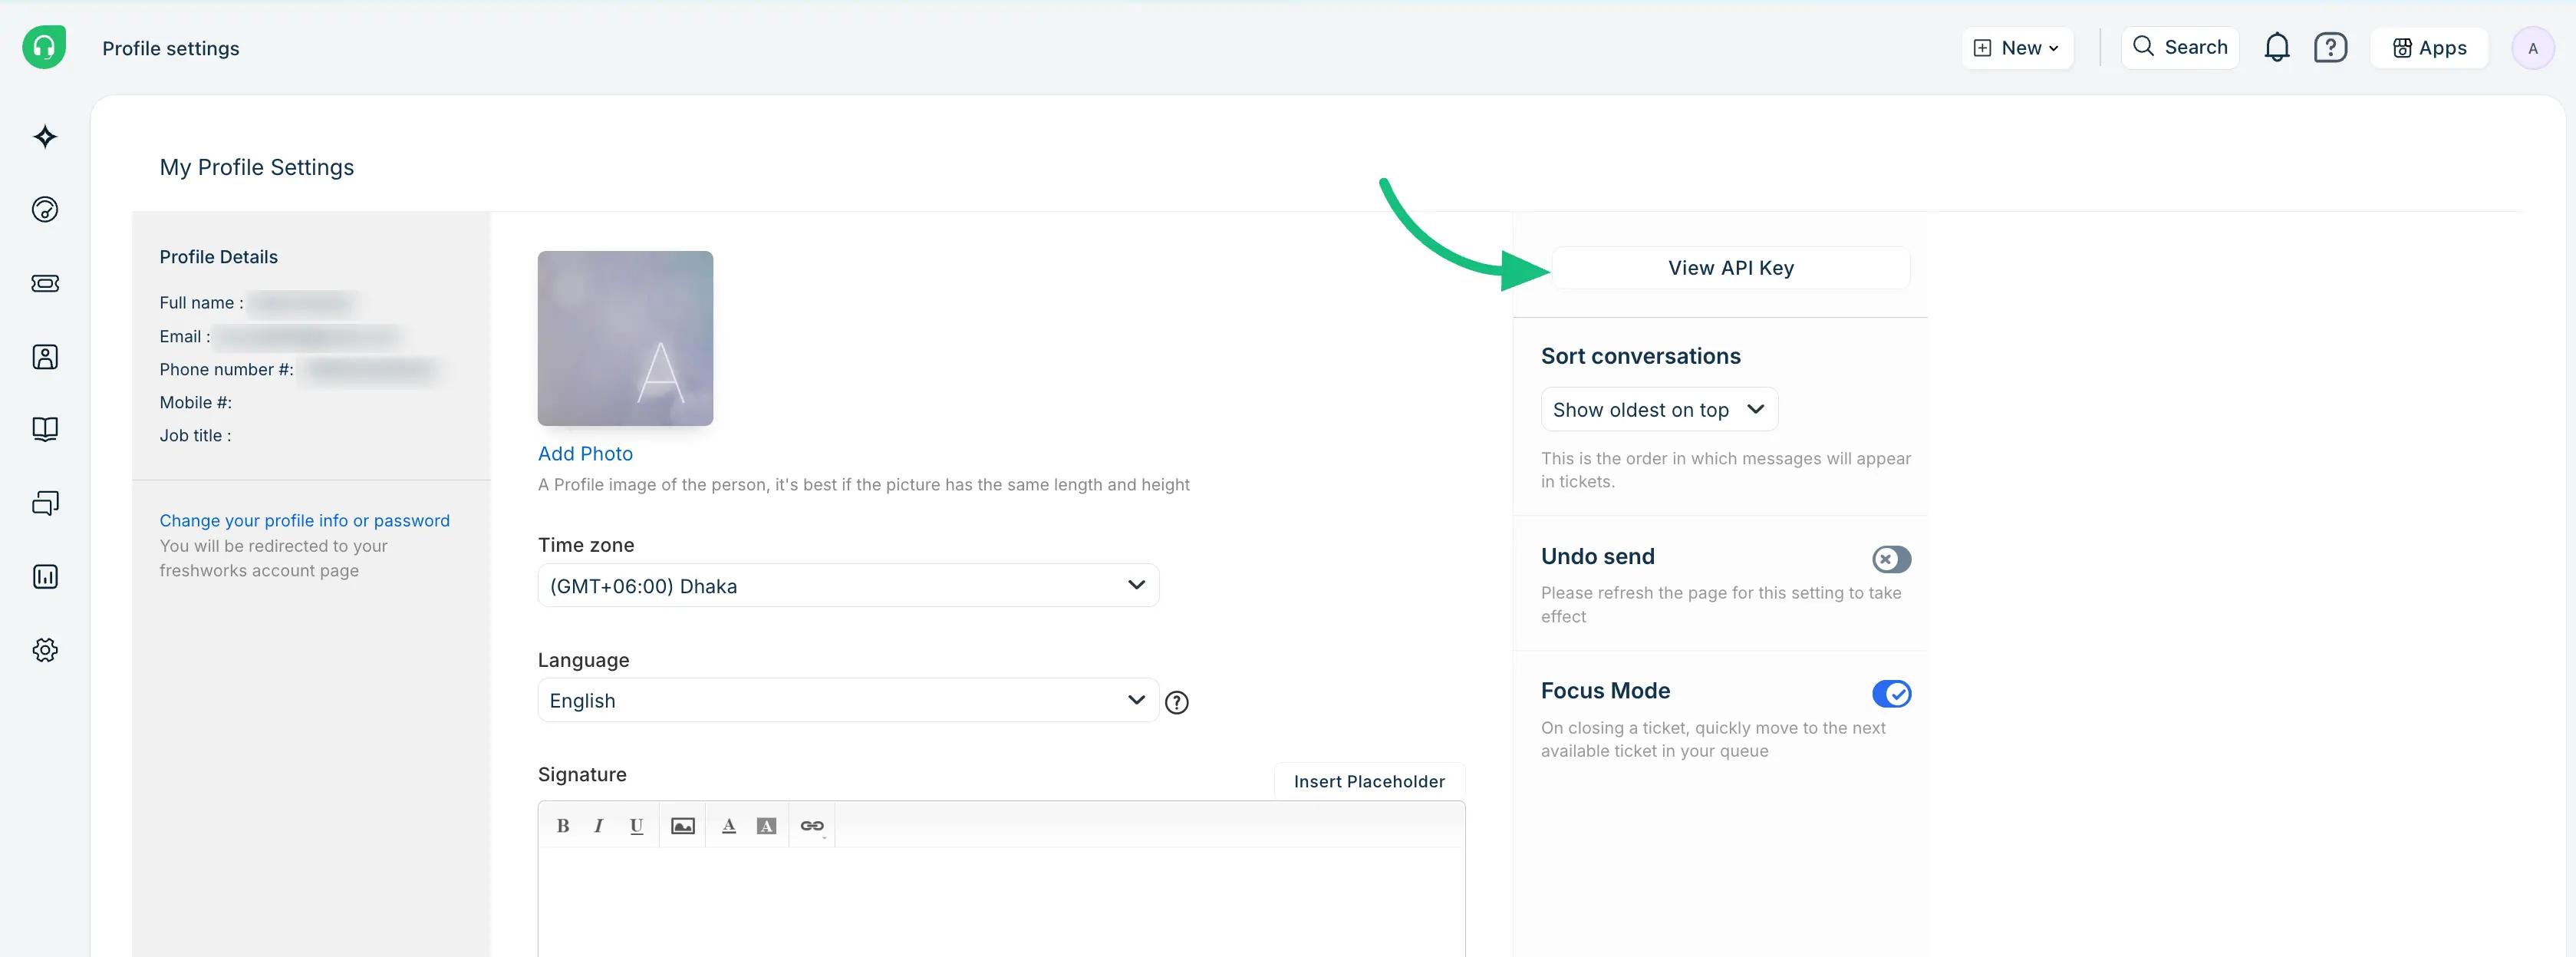Open the New menu in the top bar
The image size is (2576, 957).
tap(2016, 47)
